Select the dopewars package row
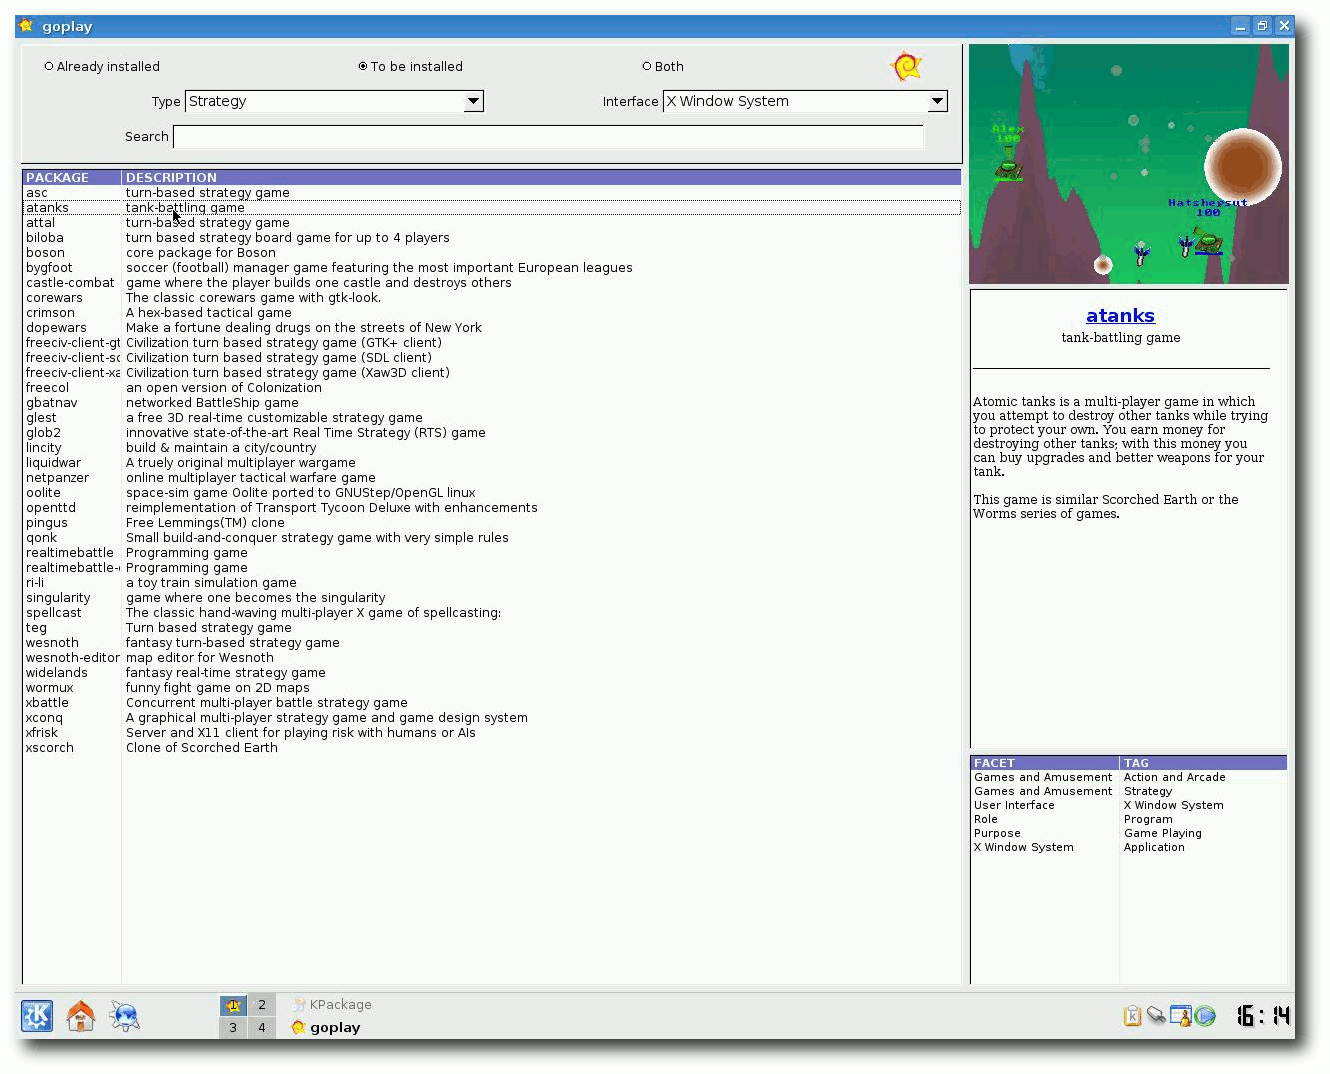This screenshot has height=1074, width=1330. point(492,328)
